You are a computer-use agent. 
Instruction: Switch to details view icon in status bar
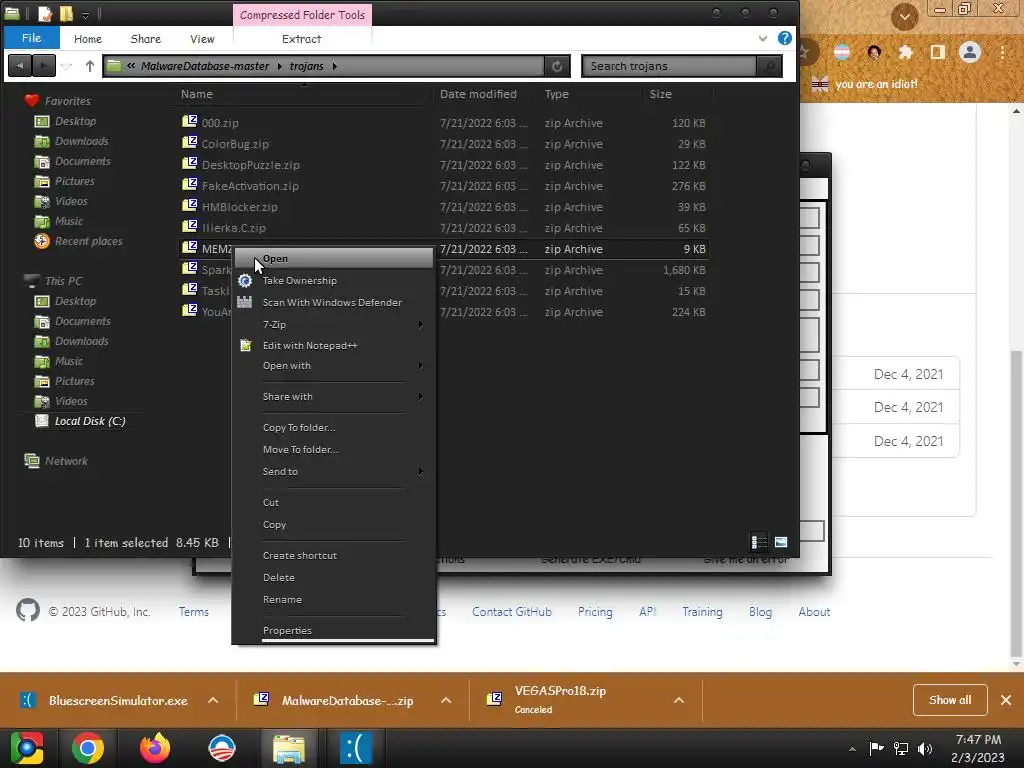click(759, 542)
